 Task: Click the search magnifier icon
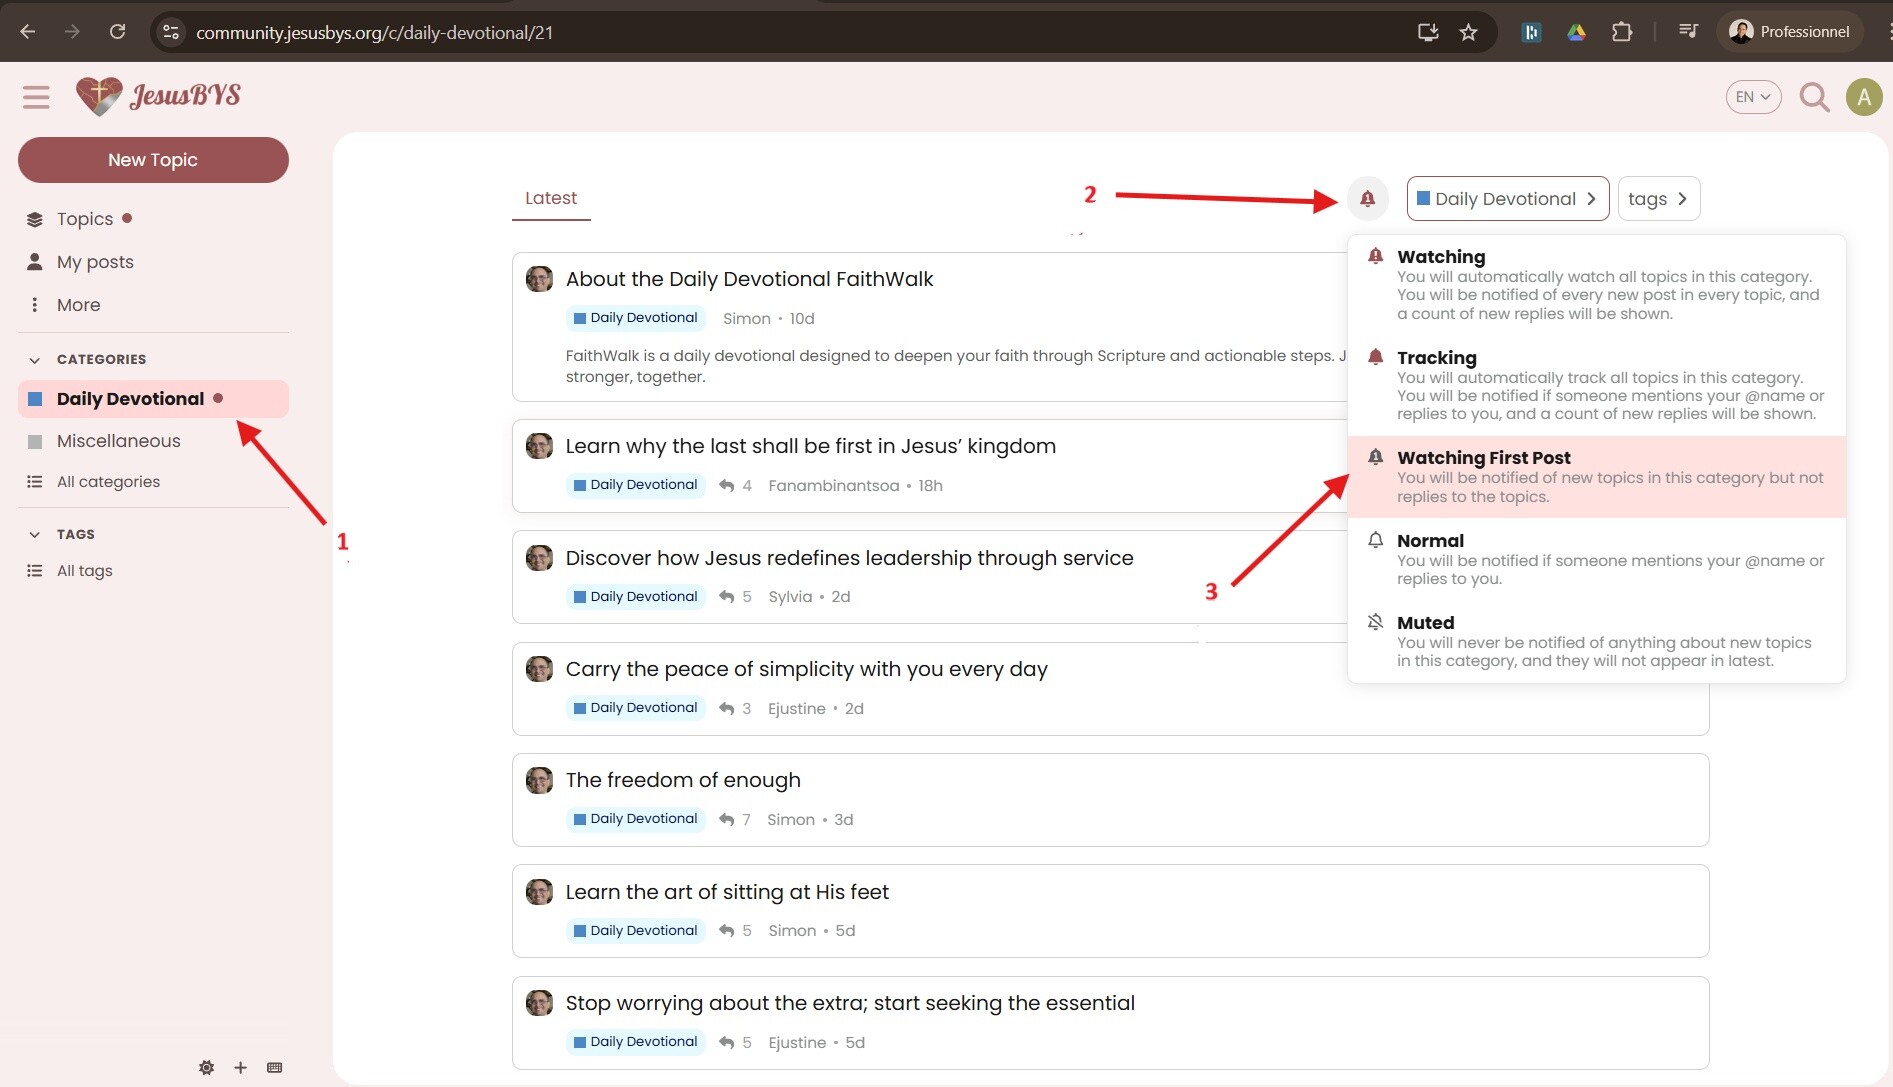coord(1814,97)
